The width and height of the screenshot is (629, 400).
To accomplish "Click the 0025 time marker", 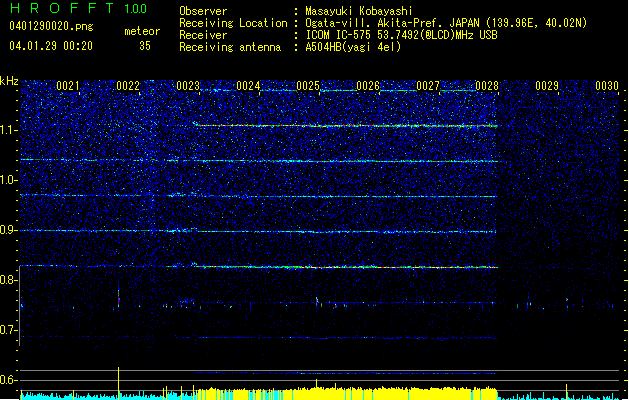I will (x=308, y=86).
